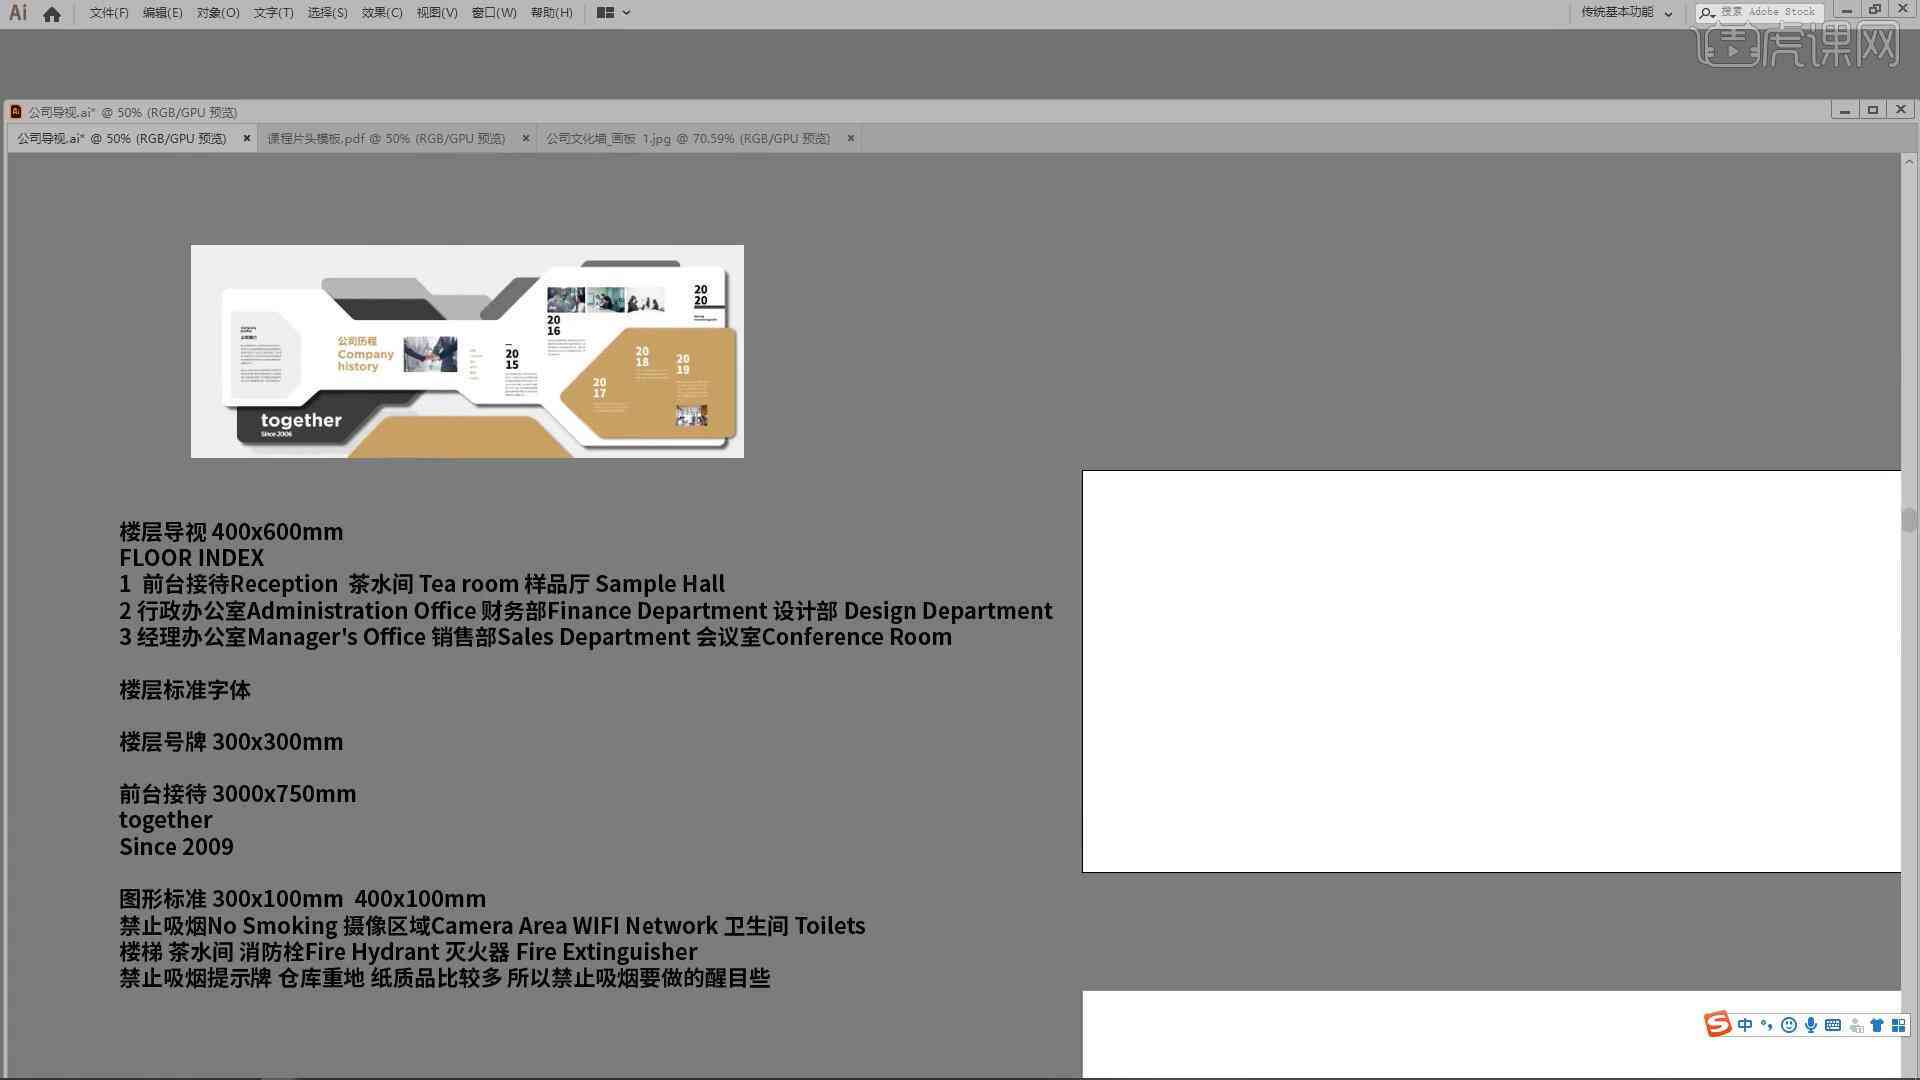Open 公司文化墙_面板 1.jpg tab
Viewport: 1920px width, 1080px height.
[x=686, y=137]
